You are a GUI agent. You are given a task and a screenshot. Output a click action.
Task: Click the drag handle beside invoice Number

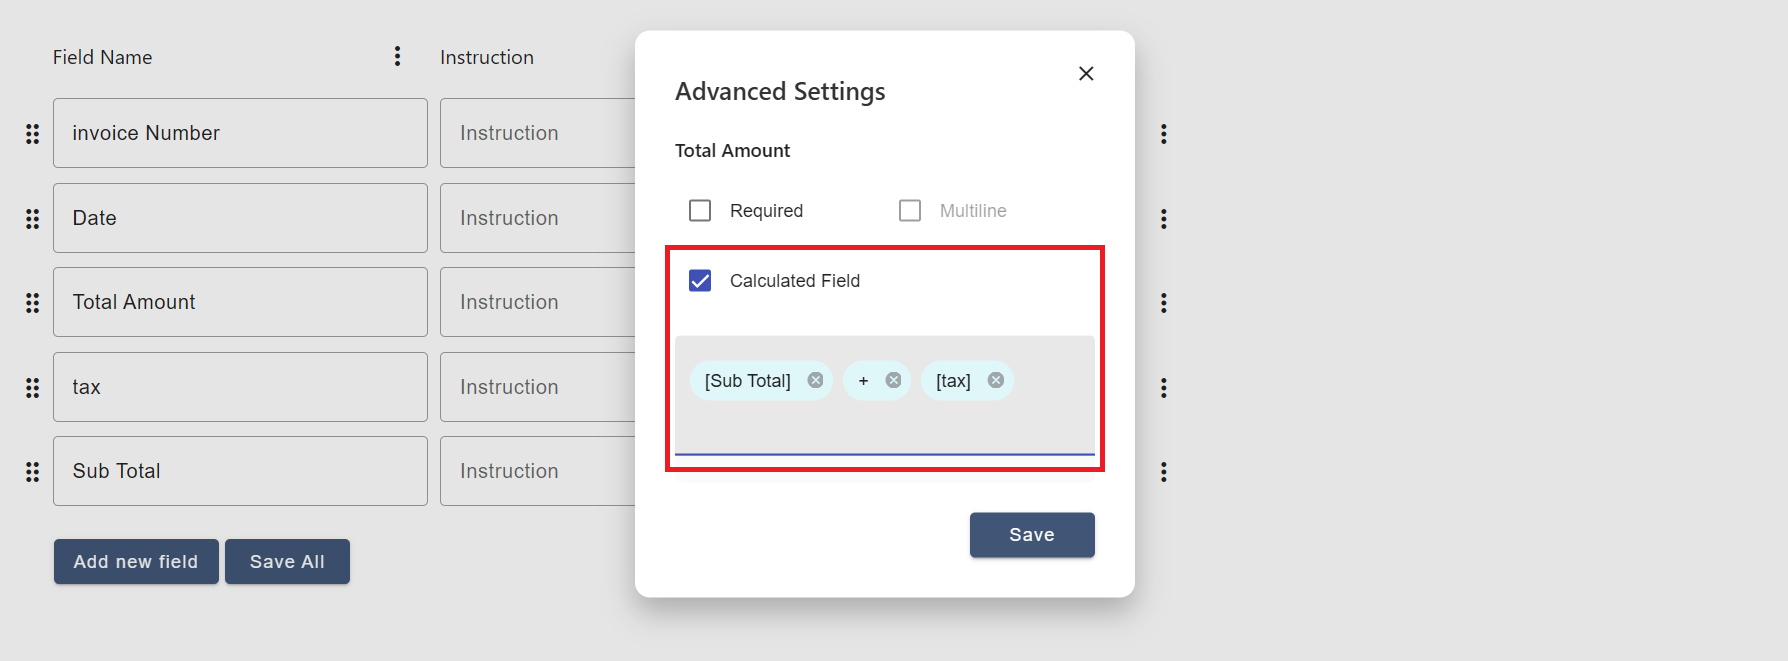click(x=31, y=133)
